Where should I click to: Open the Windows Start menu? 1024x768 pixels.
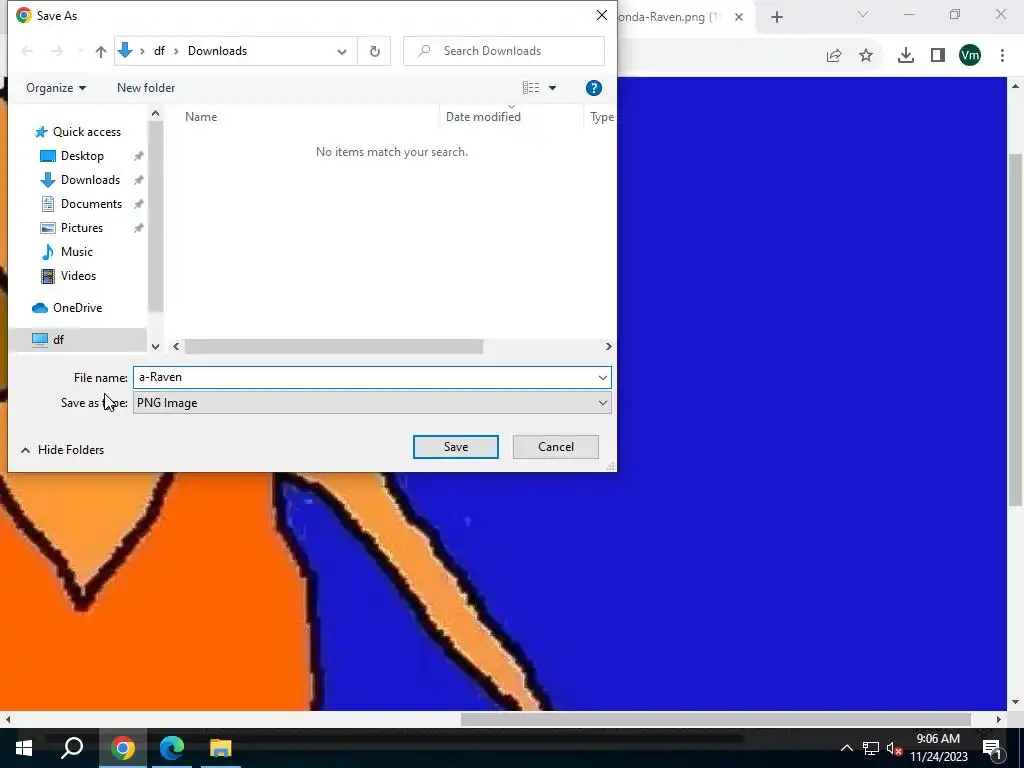click(x=24, y=748)
